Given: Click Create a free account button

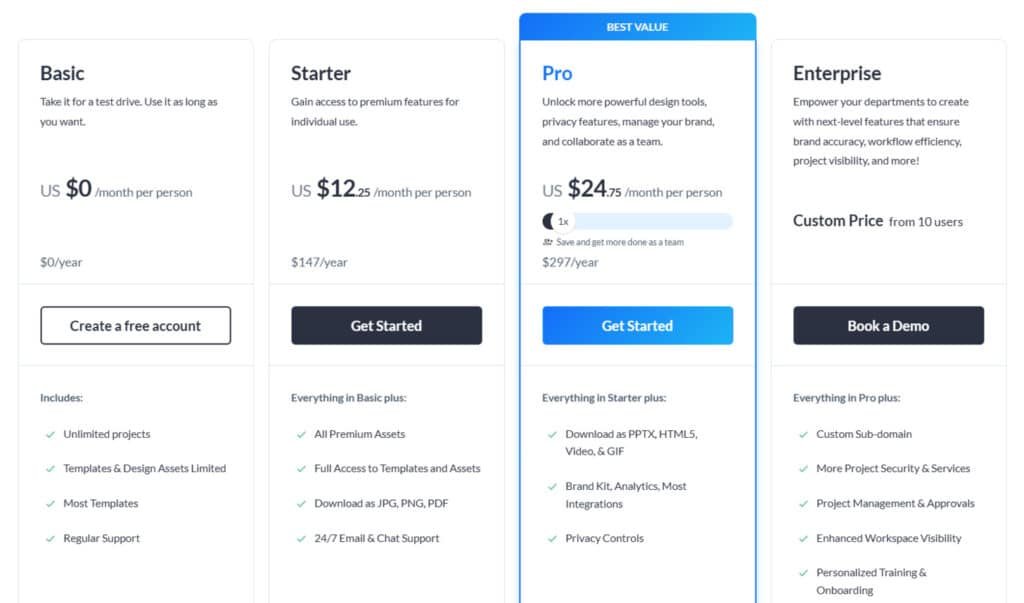Looking at the screenshot, I should click(x=135, y=325).
